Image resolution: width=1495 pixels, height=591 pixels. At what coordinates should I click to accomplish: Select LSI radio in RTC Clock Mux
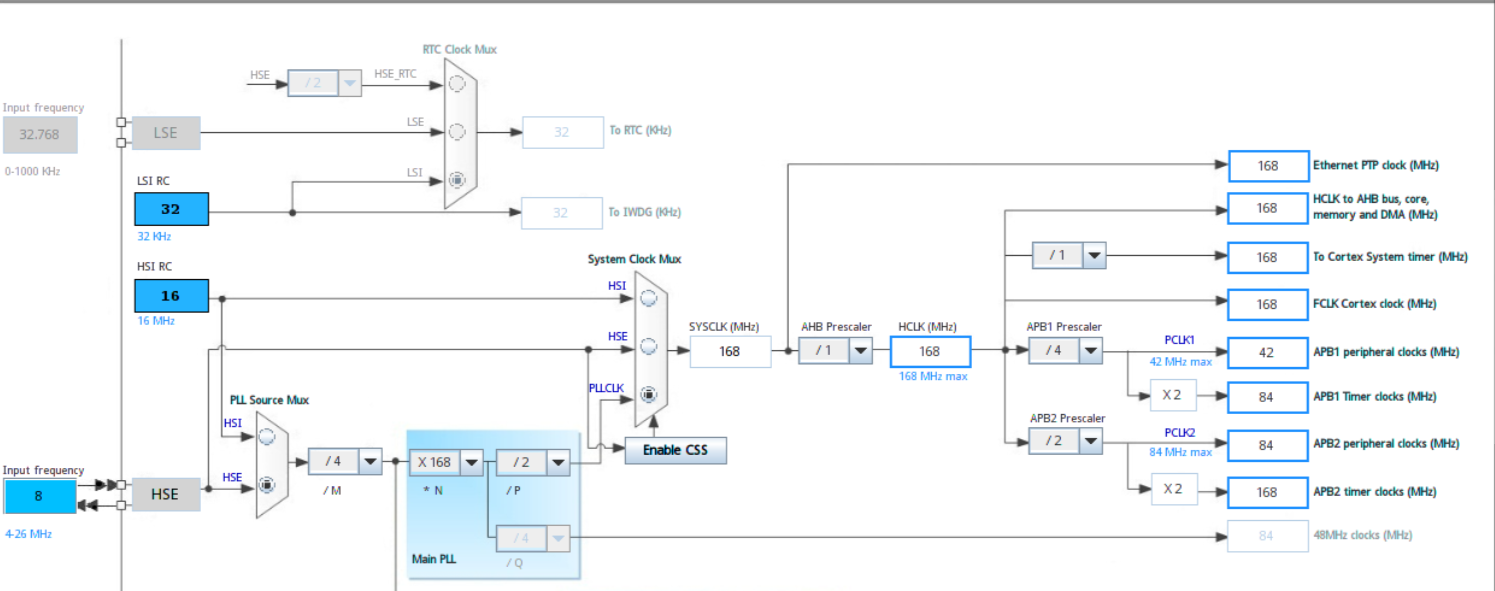pos(457,180)
